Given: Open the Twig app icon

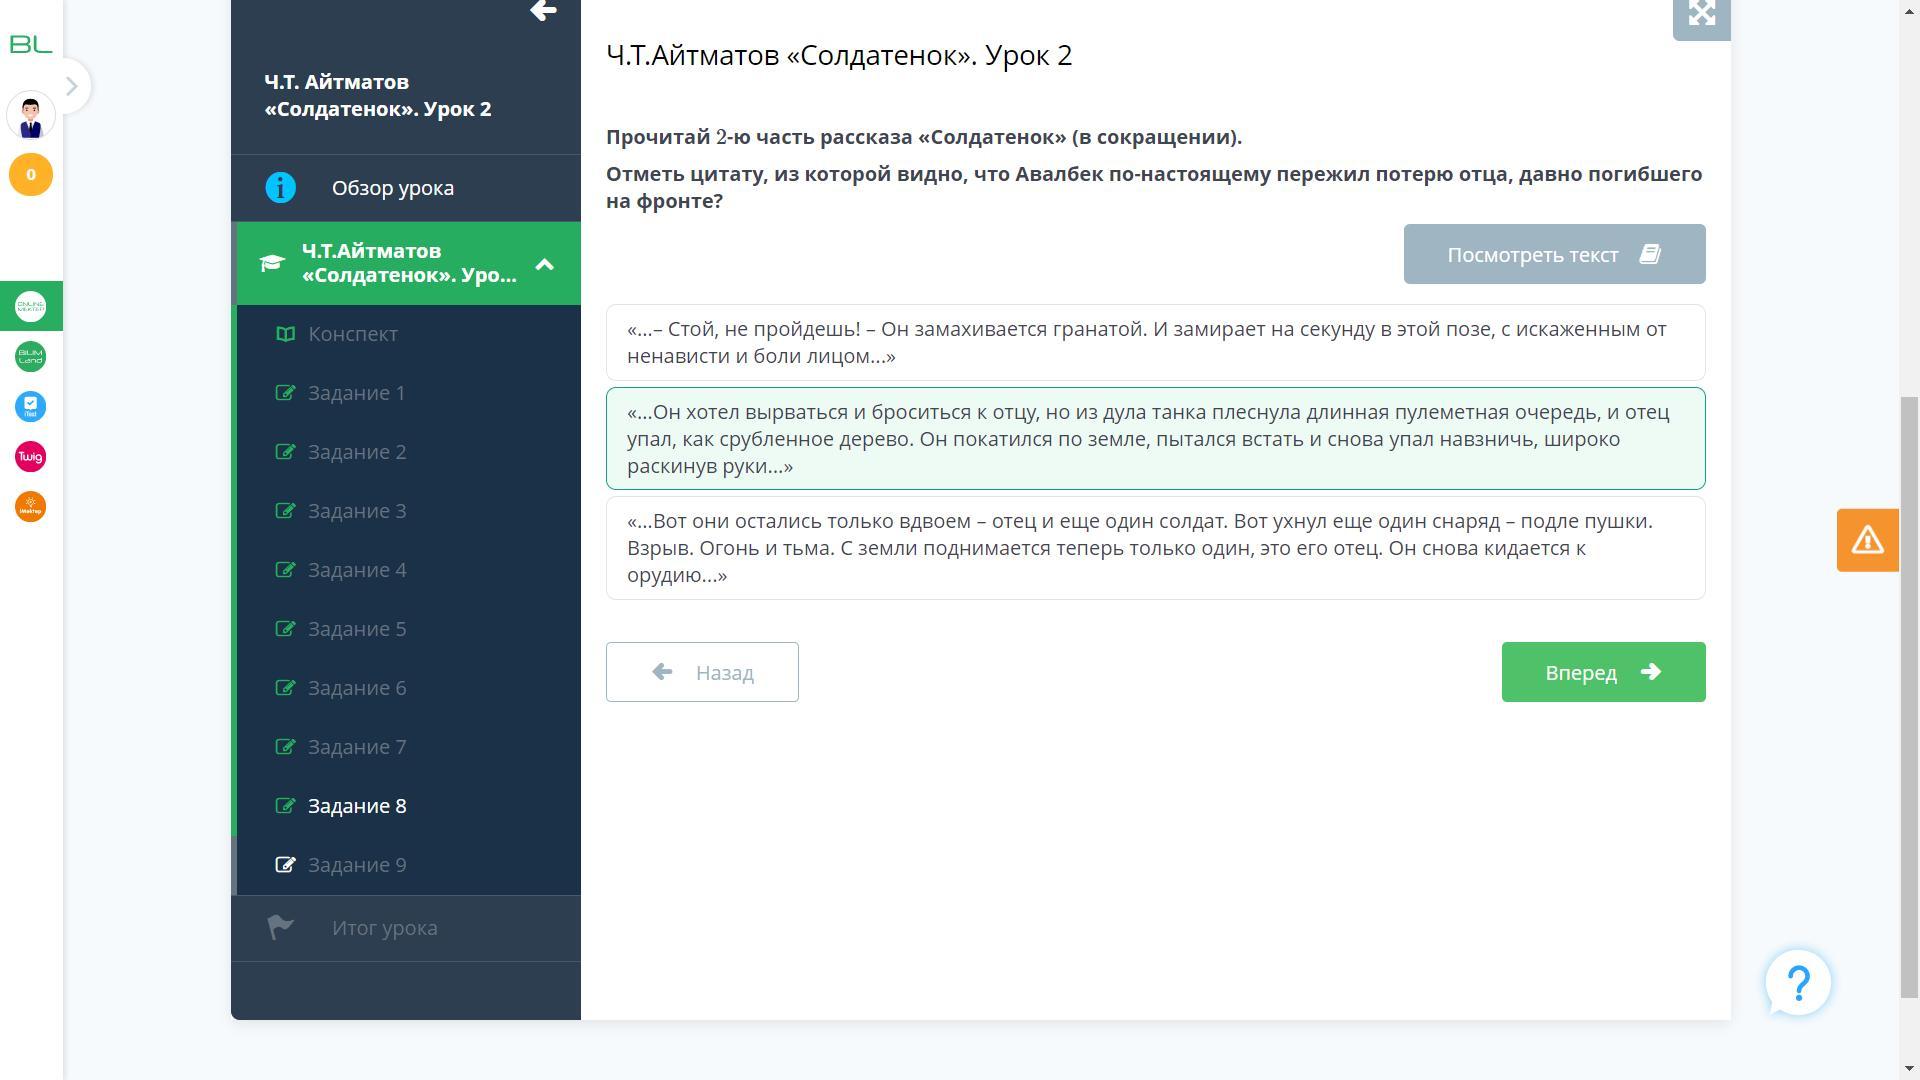Looking at the screenshot, I should point(30,457).
